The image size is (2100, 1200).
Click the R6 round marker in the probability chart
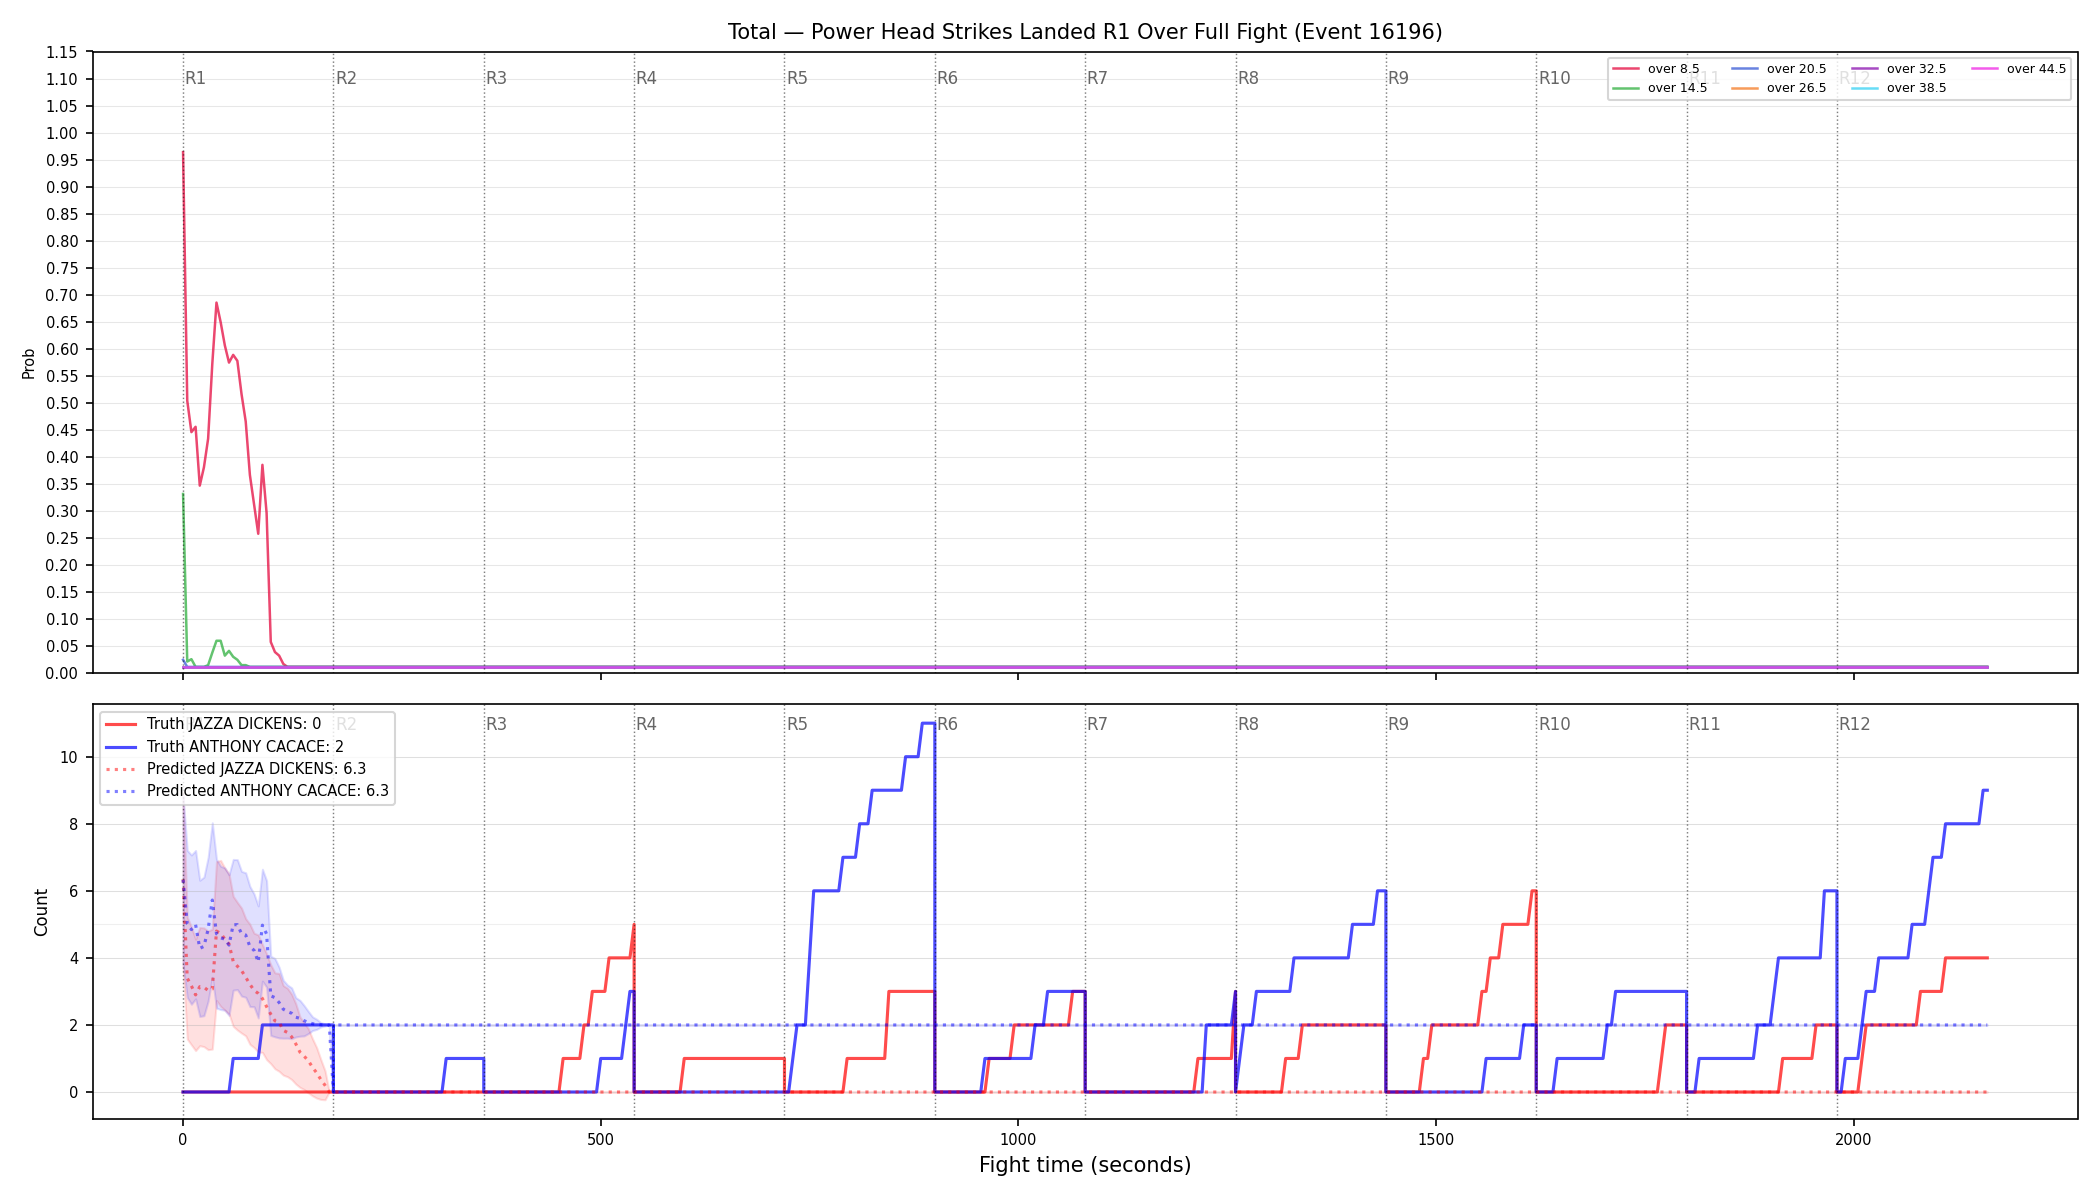[x=947, y=78]
